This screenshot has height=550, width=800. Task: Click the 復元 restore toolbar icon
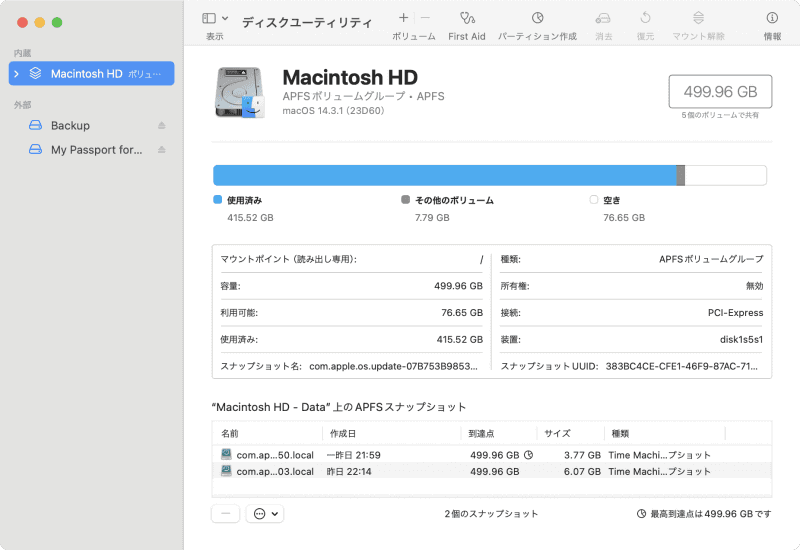point(645,18)
